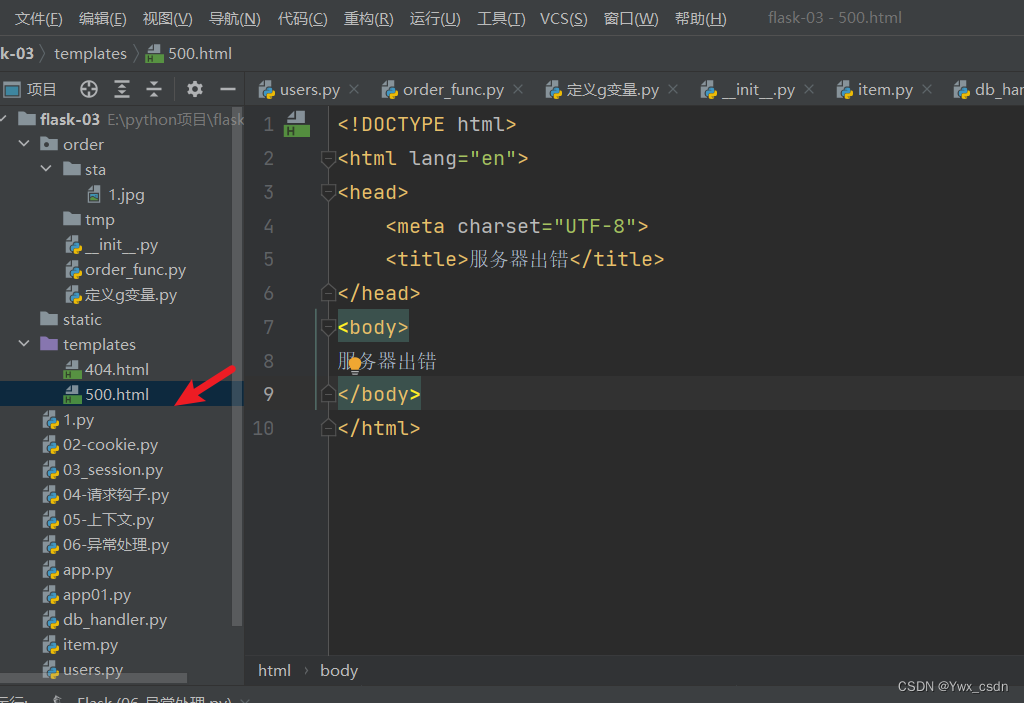
Task: Fold the head tag block at line 3
Action: click(327, 192)
